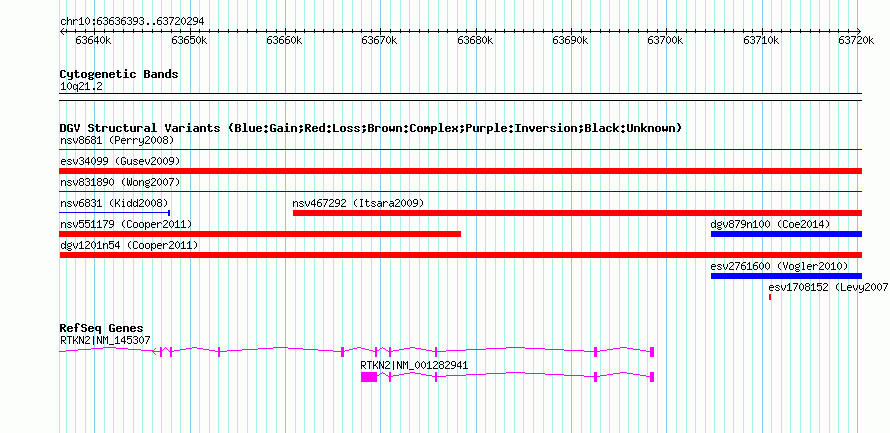
Task: Select the DGV Structural Variants track title
Action: (x=371, y=128)
